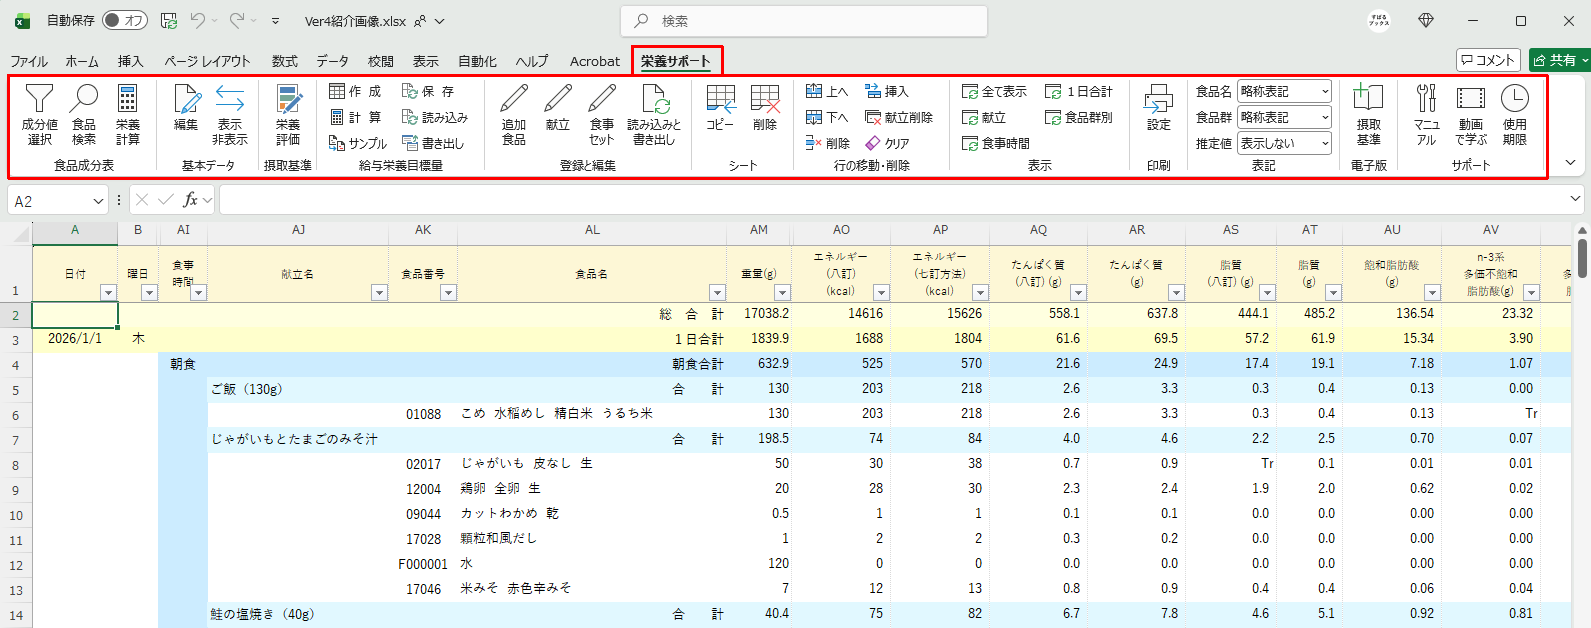Image resolution: width=1591 pixels, height=628 pixels.
Task: Open 食品群 略称表記 dropdown
Action: (1284, 117)
